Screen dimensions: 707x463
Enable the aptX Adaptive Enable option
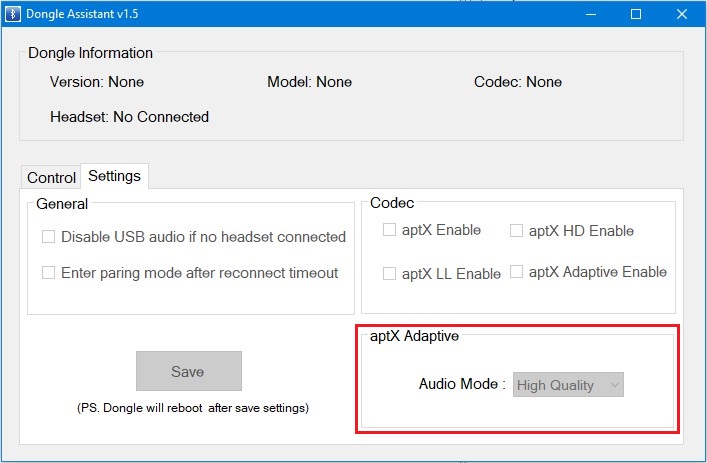pos(516,272)
